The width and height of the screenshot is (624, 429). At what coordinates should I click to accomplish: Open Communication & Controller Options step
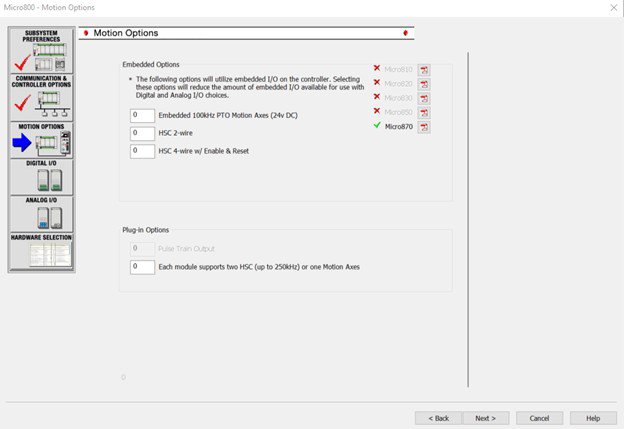point(41,98)
